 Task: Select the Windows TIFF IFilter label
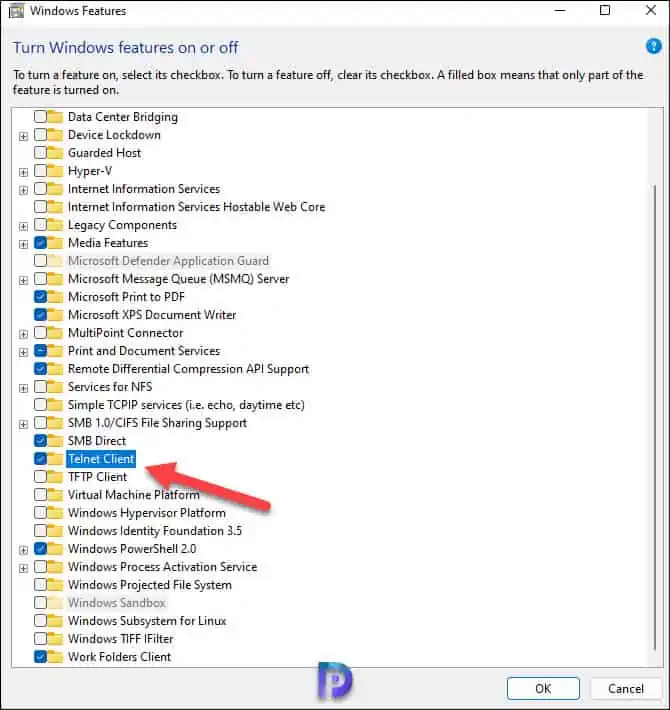click(121, 639)
